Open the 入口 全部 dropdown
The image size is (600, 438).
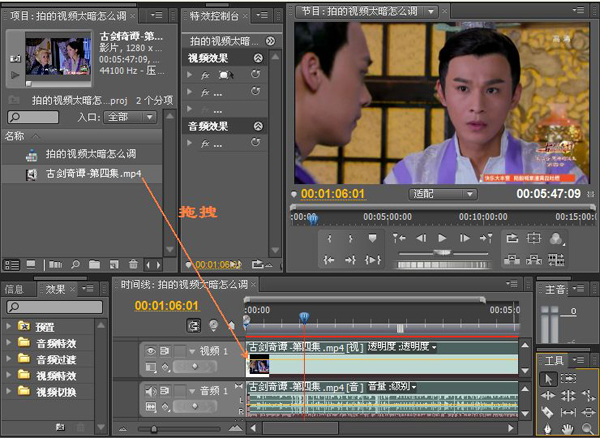130,117
